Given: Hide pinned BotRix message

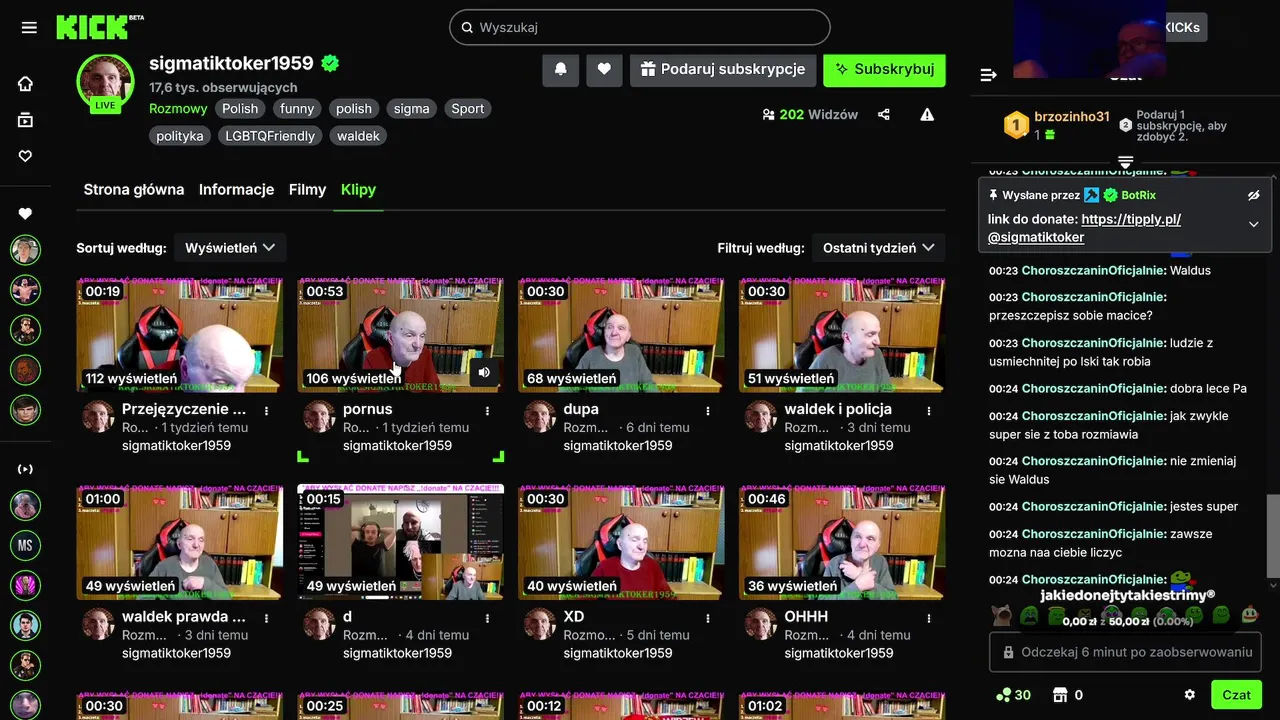Looking at the screenshot, I should pos(1254,195).
